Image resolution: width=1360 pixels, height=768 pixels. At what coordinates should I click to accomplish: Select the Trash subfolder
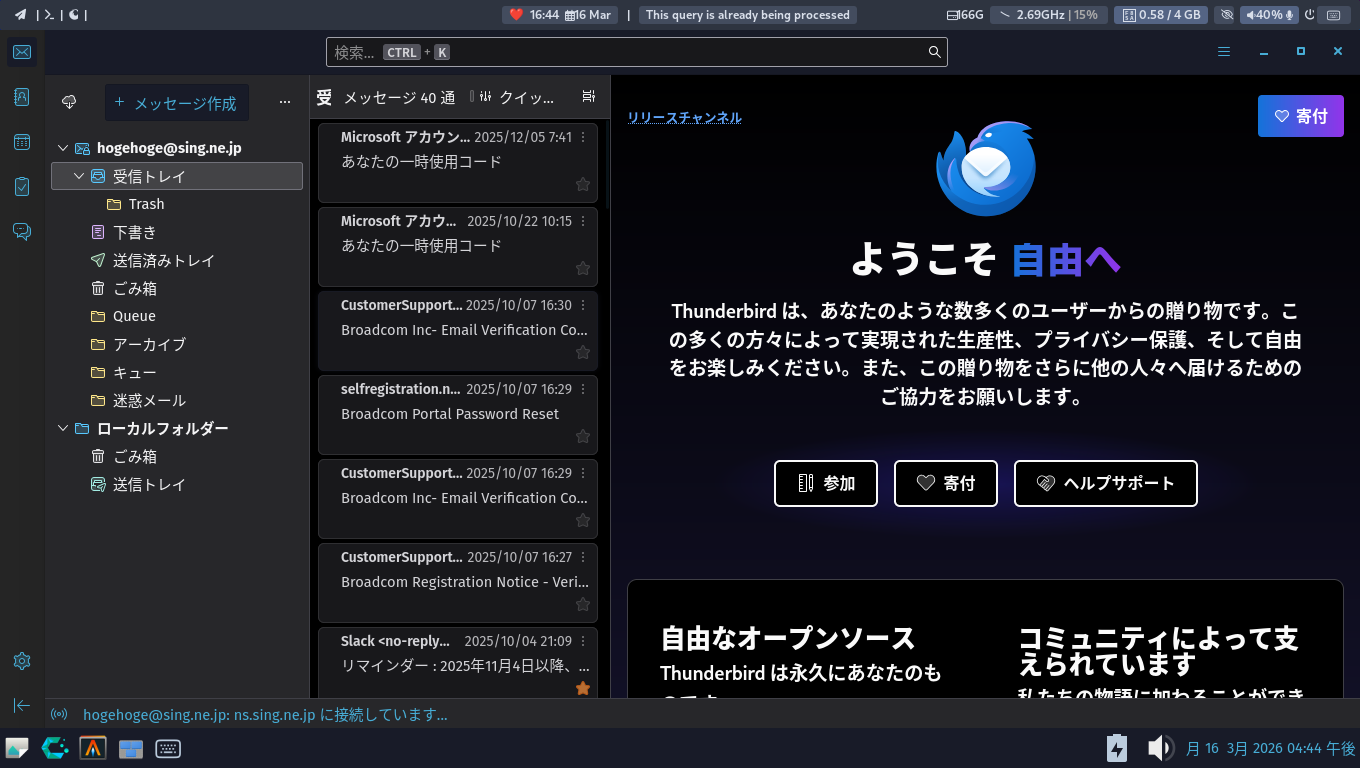177,204
